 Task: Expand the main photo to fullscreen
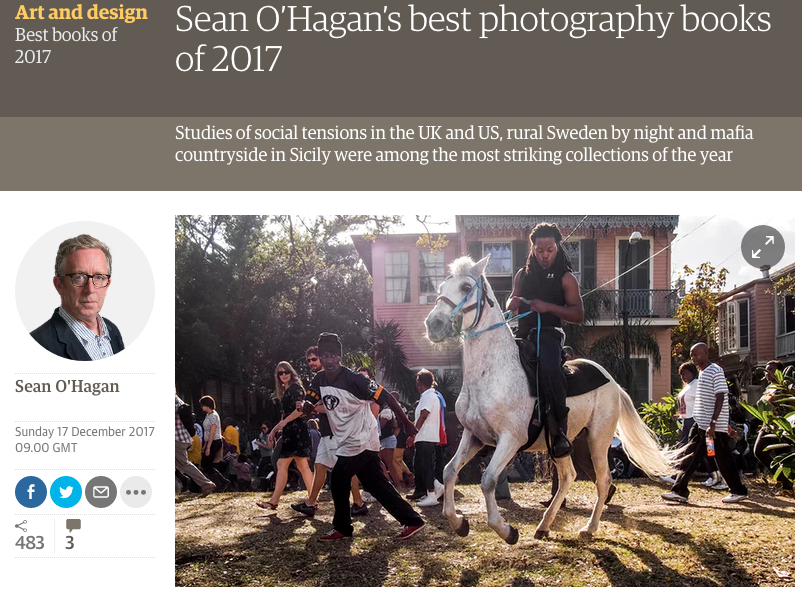(763, 247)
